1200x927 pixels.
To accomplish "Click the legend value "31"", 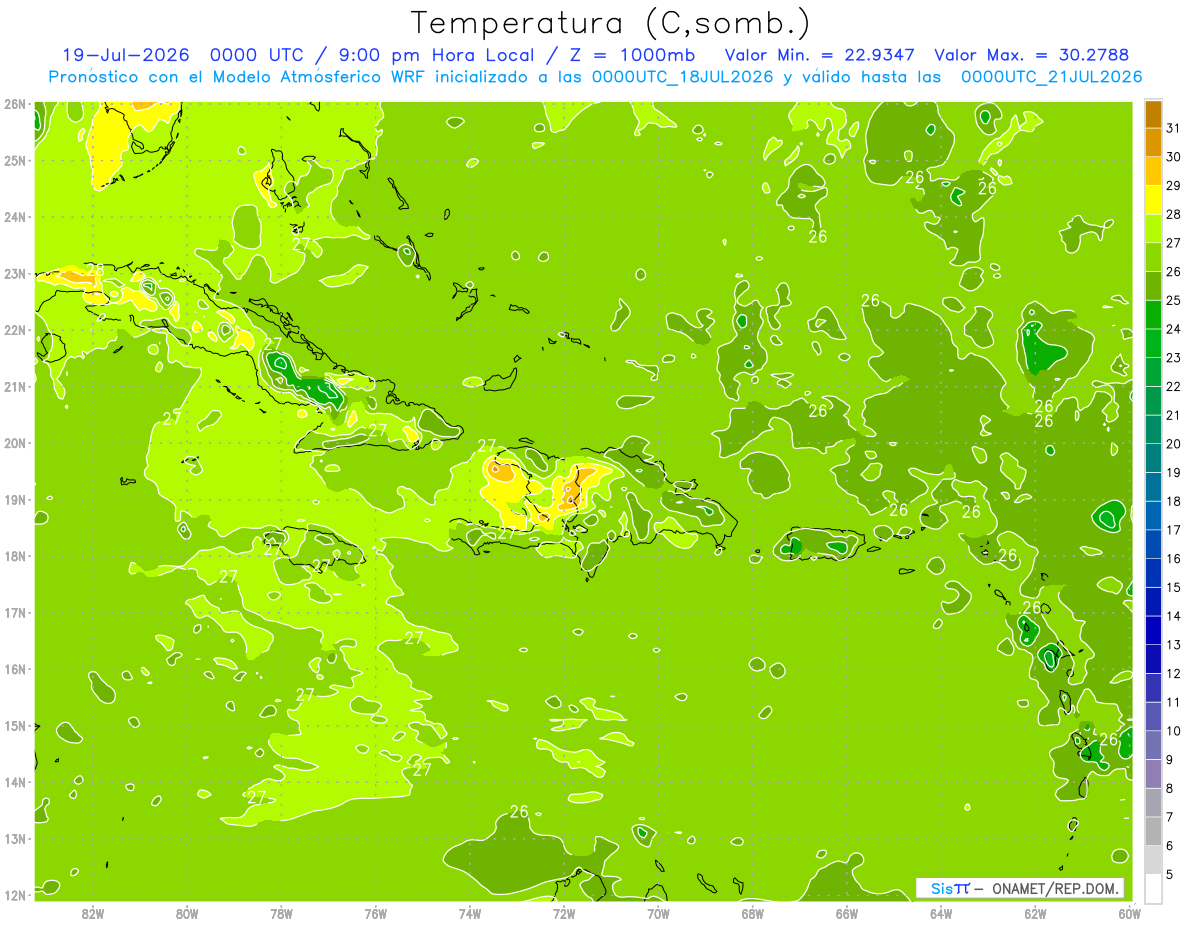I will tap(1174, 128).
